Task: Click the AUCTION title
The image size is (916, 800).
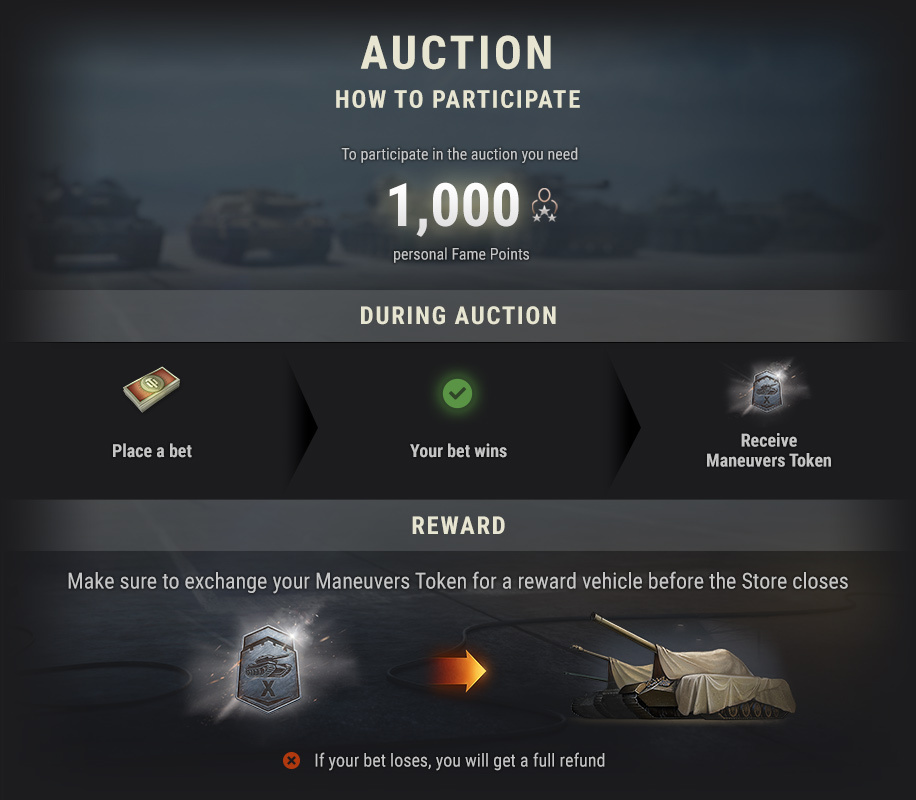Action: [458, 53]
